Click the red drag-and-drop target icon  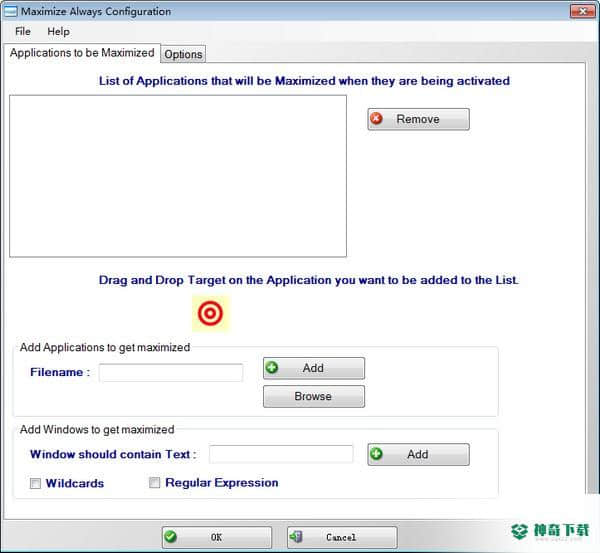[210, 313]
